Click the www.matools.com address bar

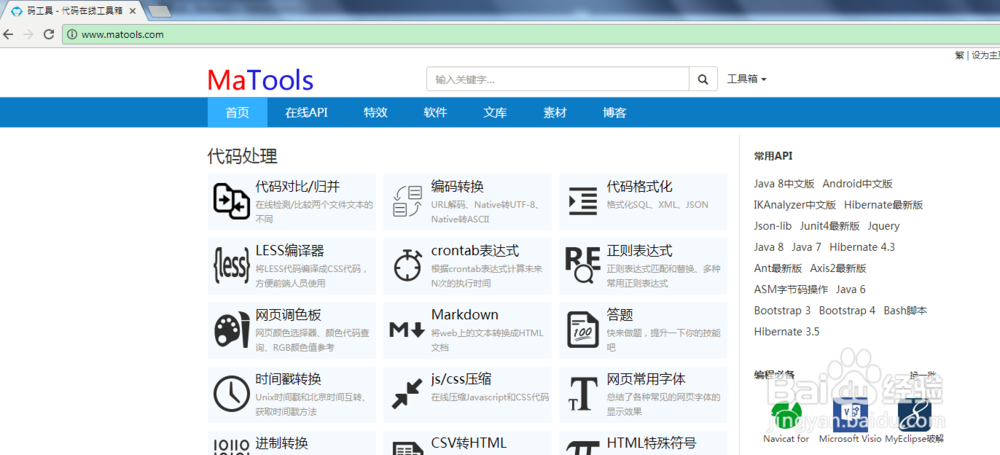tap(529, 34)
